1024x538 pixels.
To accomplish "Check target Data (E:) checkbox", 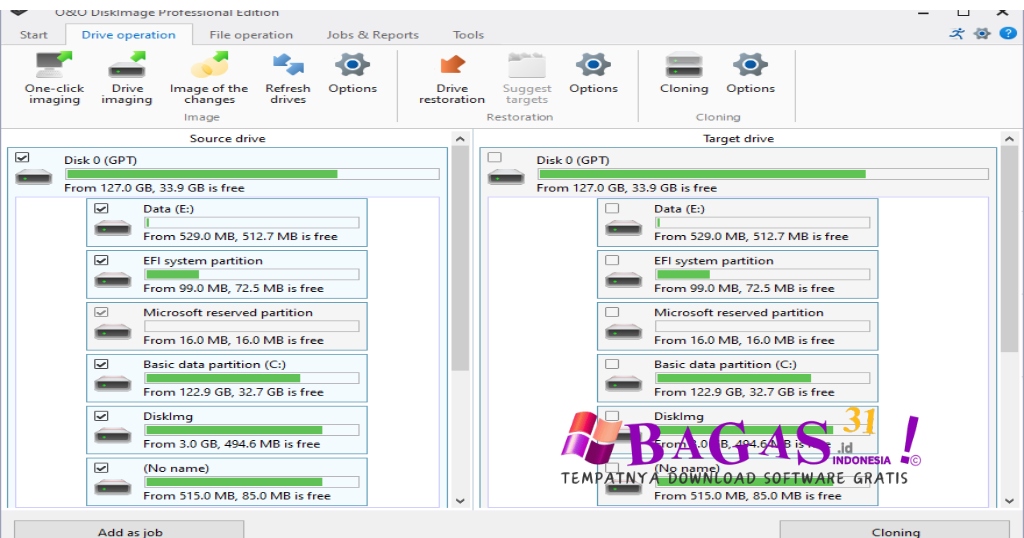I will pos(612,208).
